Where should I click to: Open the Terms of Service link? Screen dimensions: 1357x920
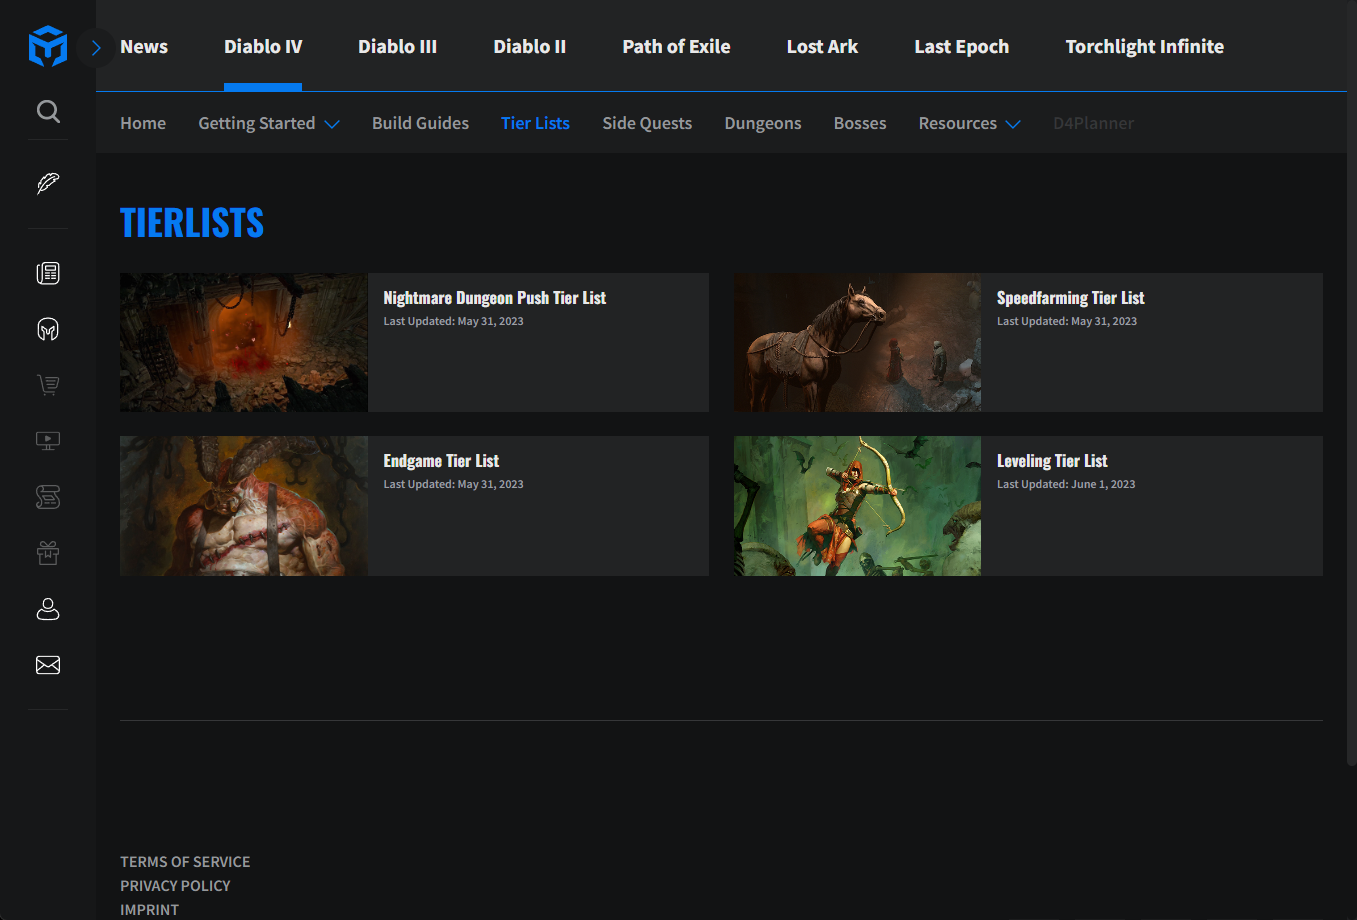[x=185, y=862]
